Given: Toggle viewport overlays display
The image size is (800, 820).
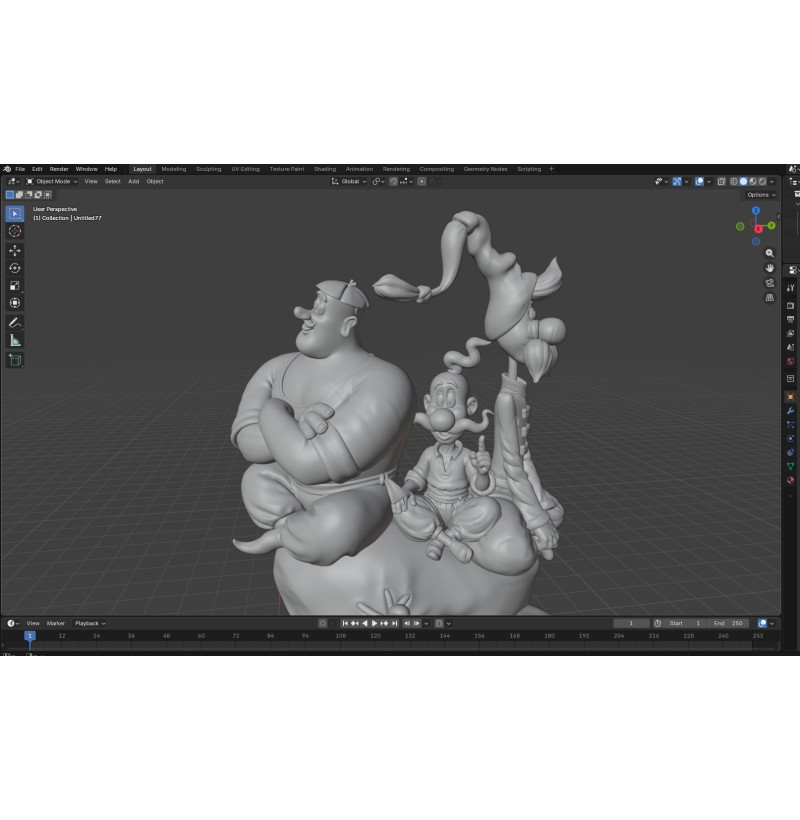Looking at the screenshot, I should click(x=699, y=181).
